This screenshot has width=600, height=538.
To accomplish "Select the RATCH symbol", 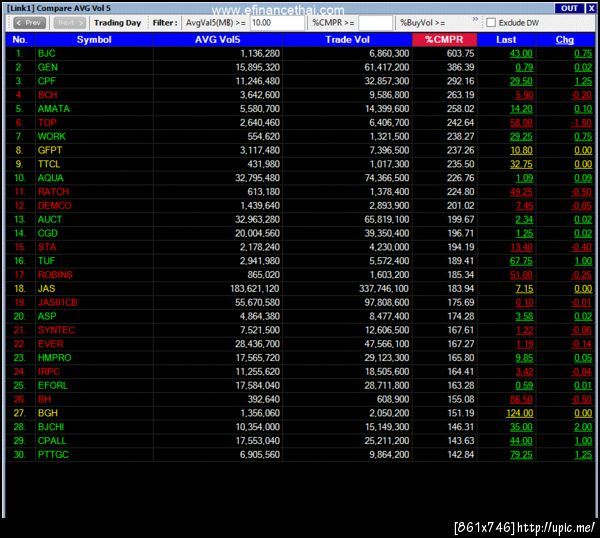I will click(53, 192).
